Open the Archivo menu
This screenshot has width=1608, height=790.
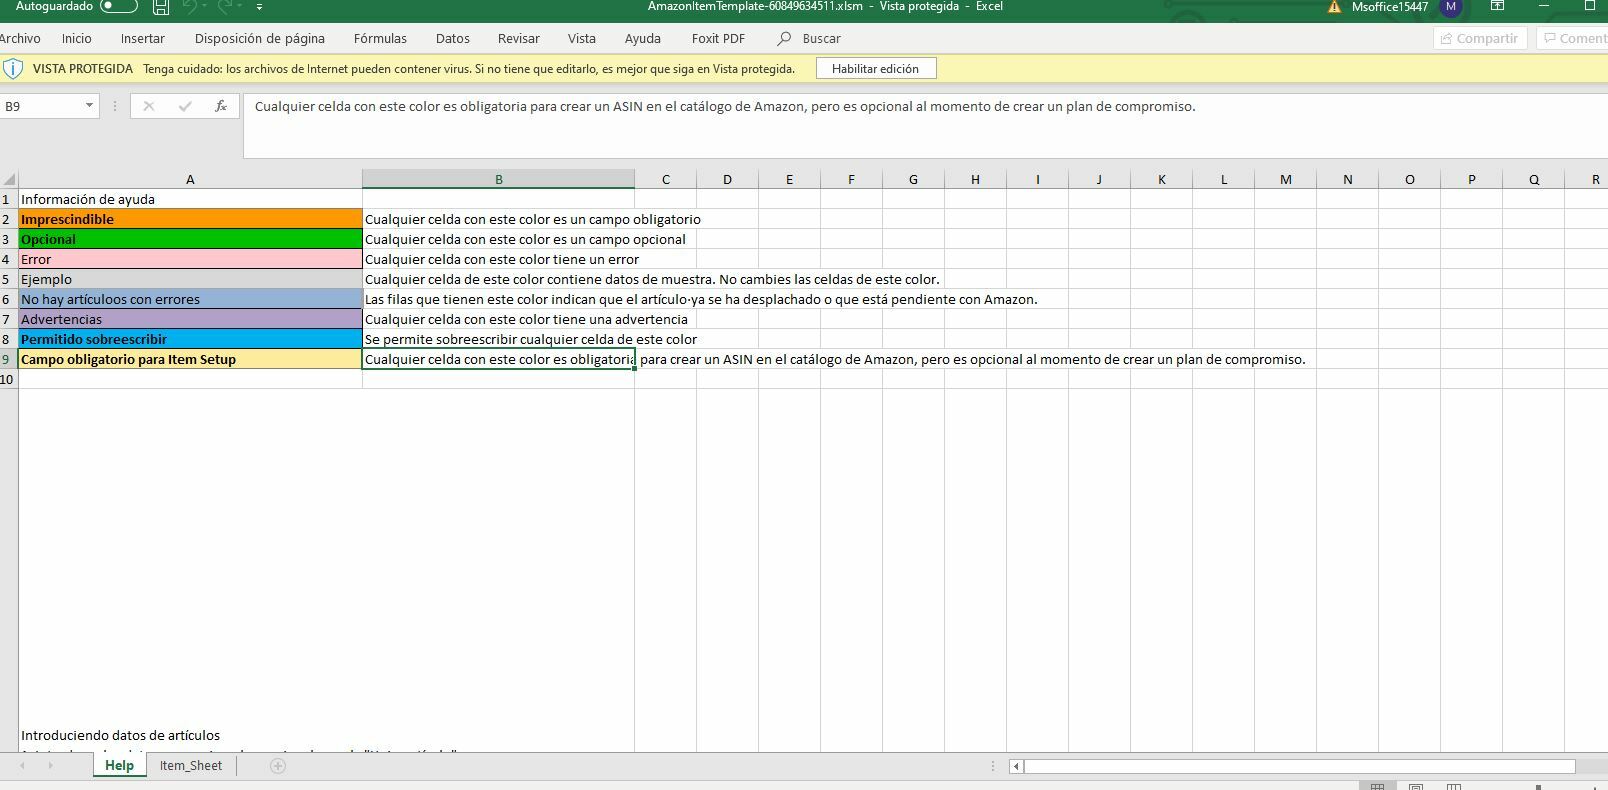pos(20,38)
